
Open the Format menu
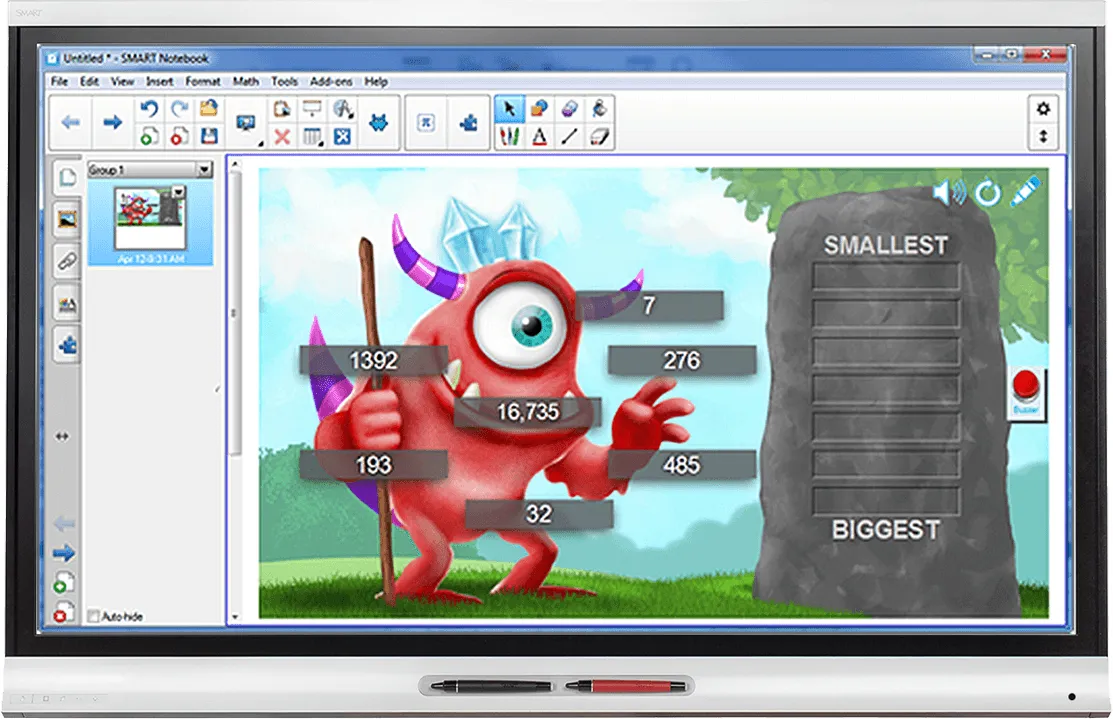203,82
